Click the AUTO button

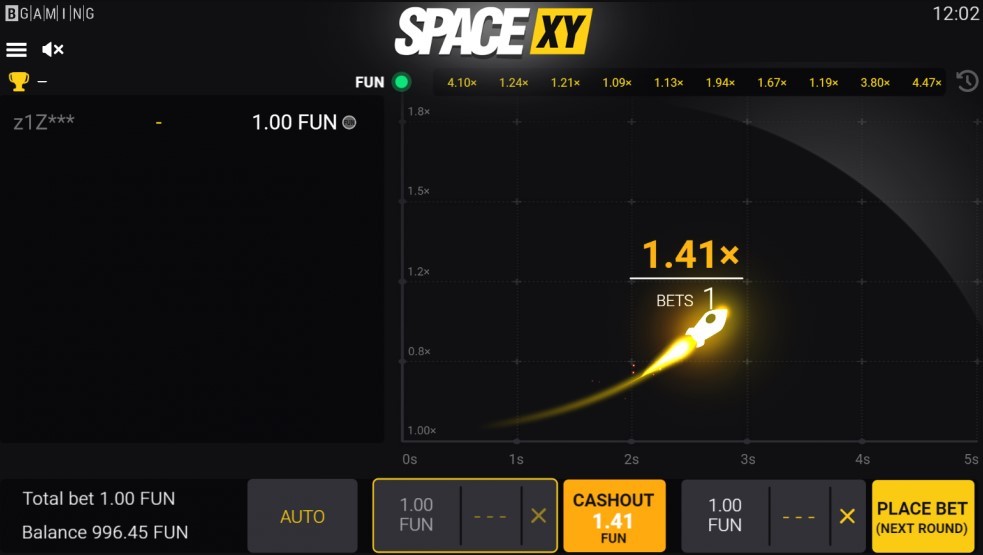(302, 516)
